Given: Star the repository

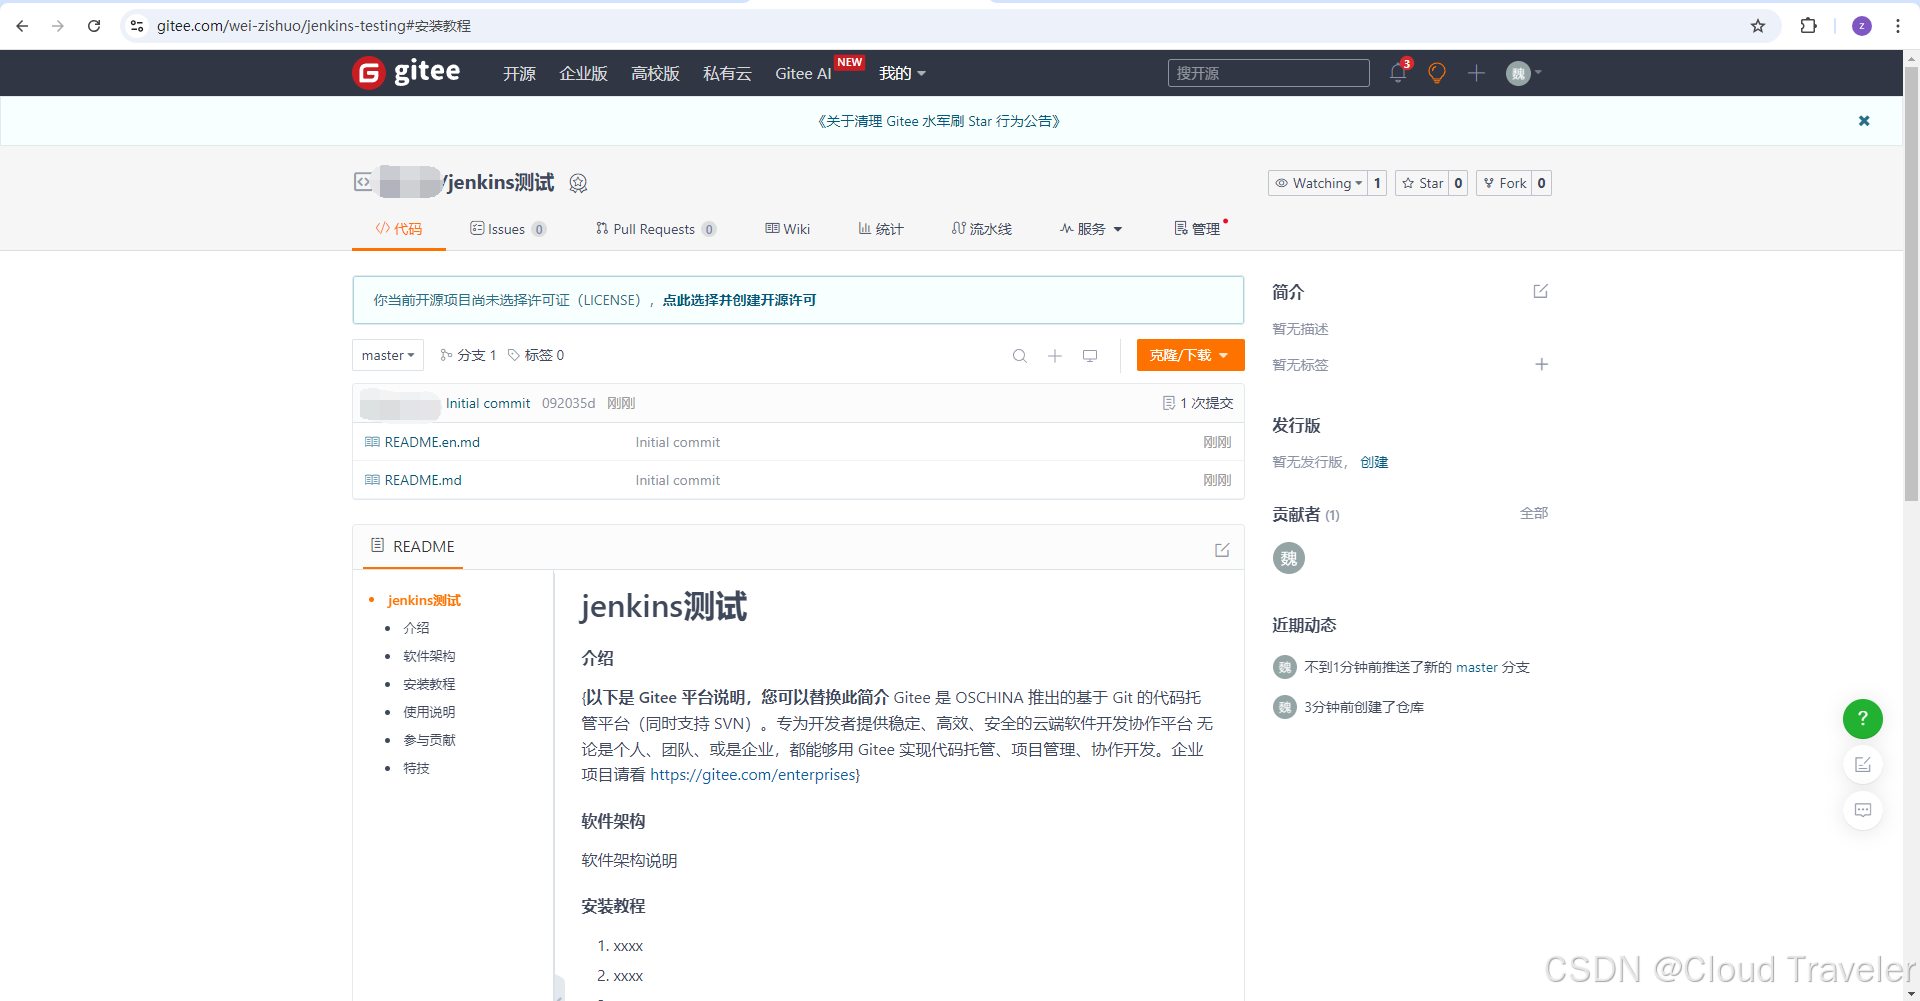Looking at the screenshot, I should coord(1422,183).
